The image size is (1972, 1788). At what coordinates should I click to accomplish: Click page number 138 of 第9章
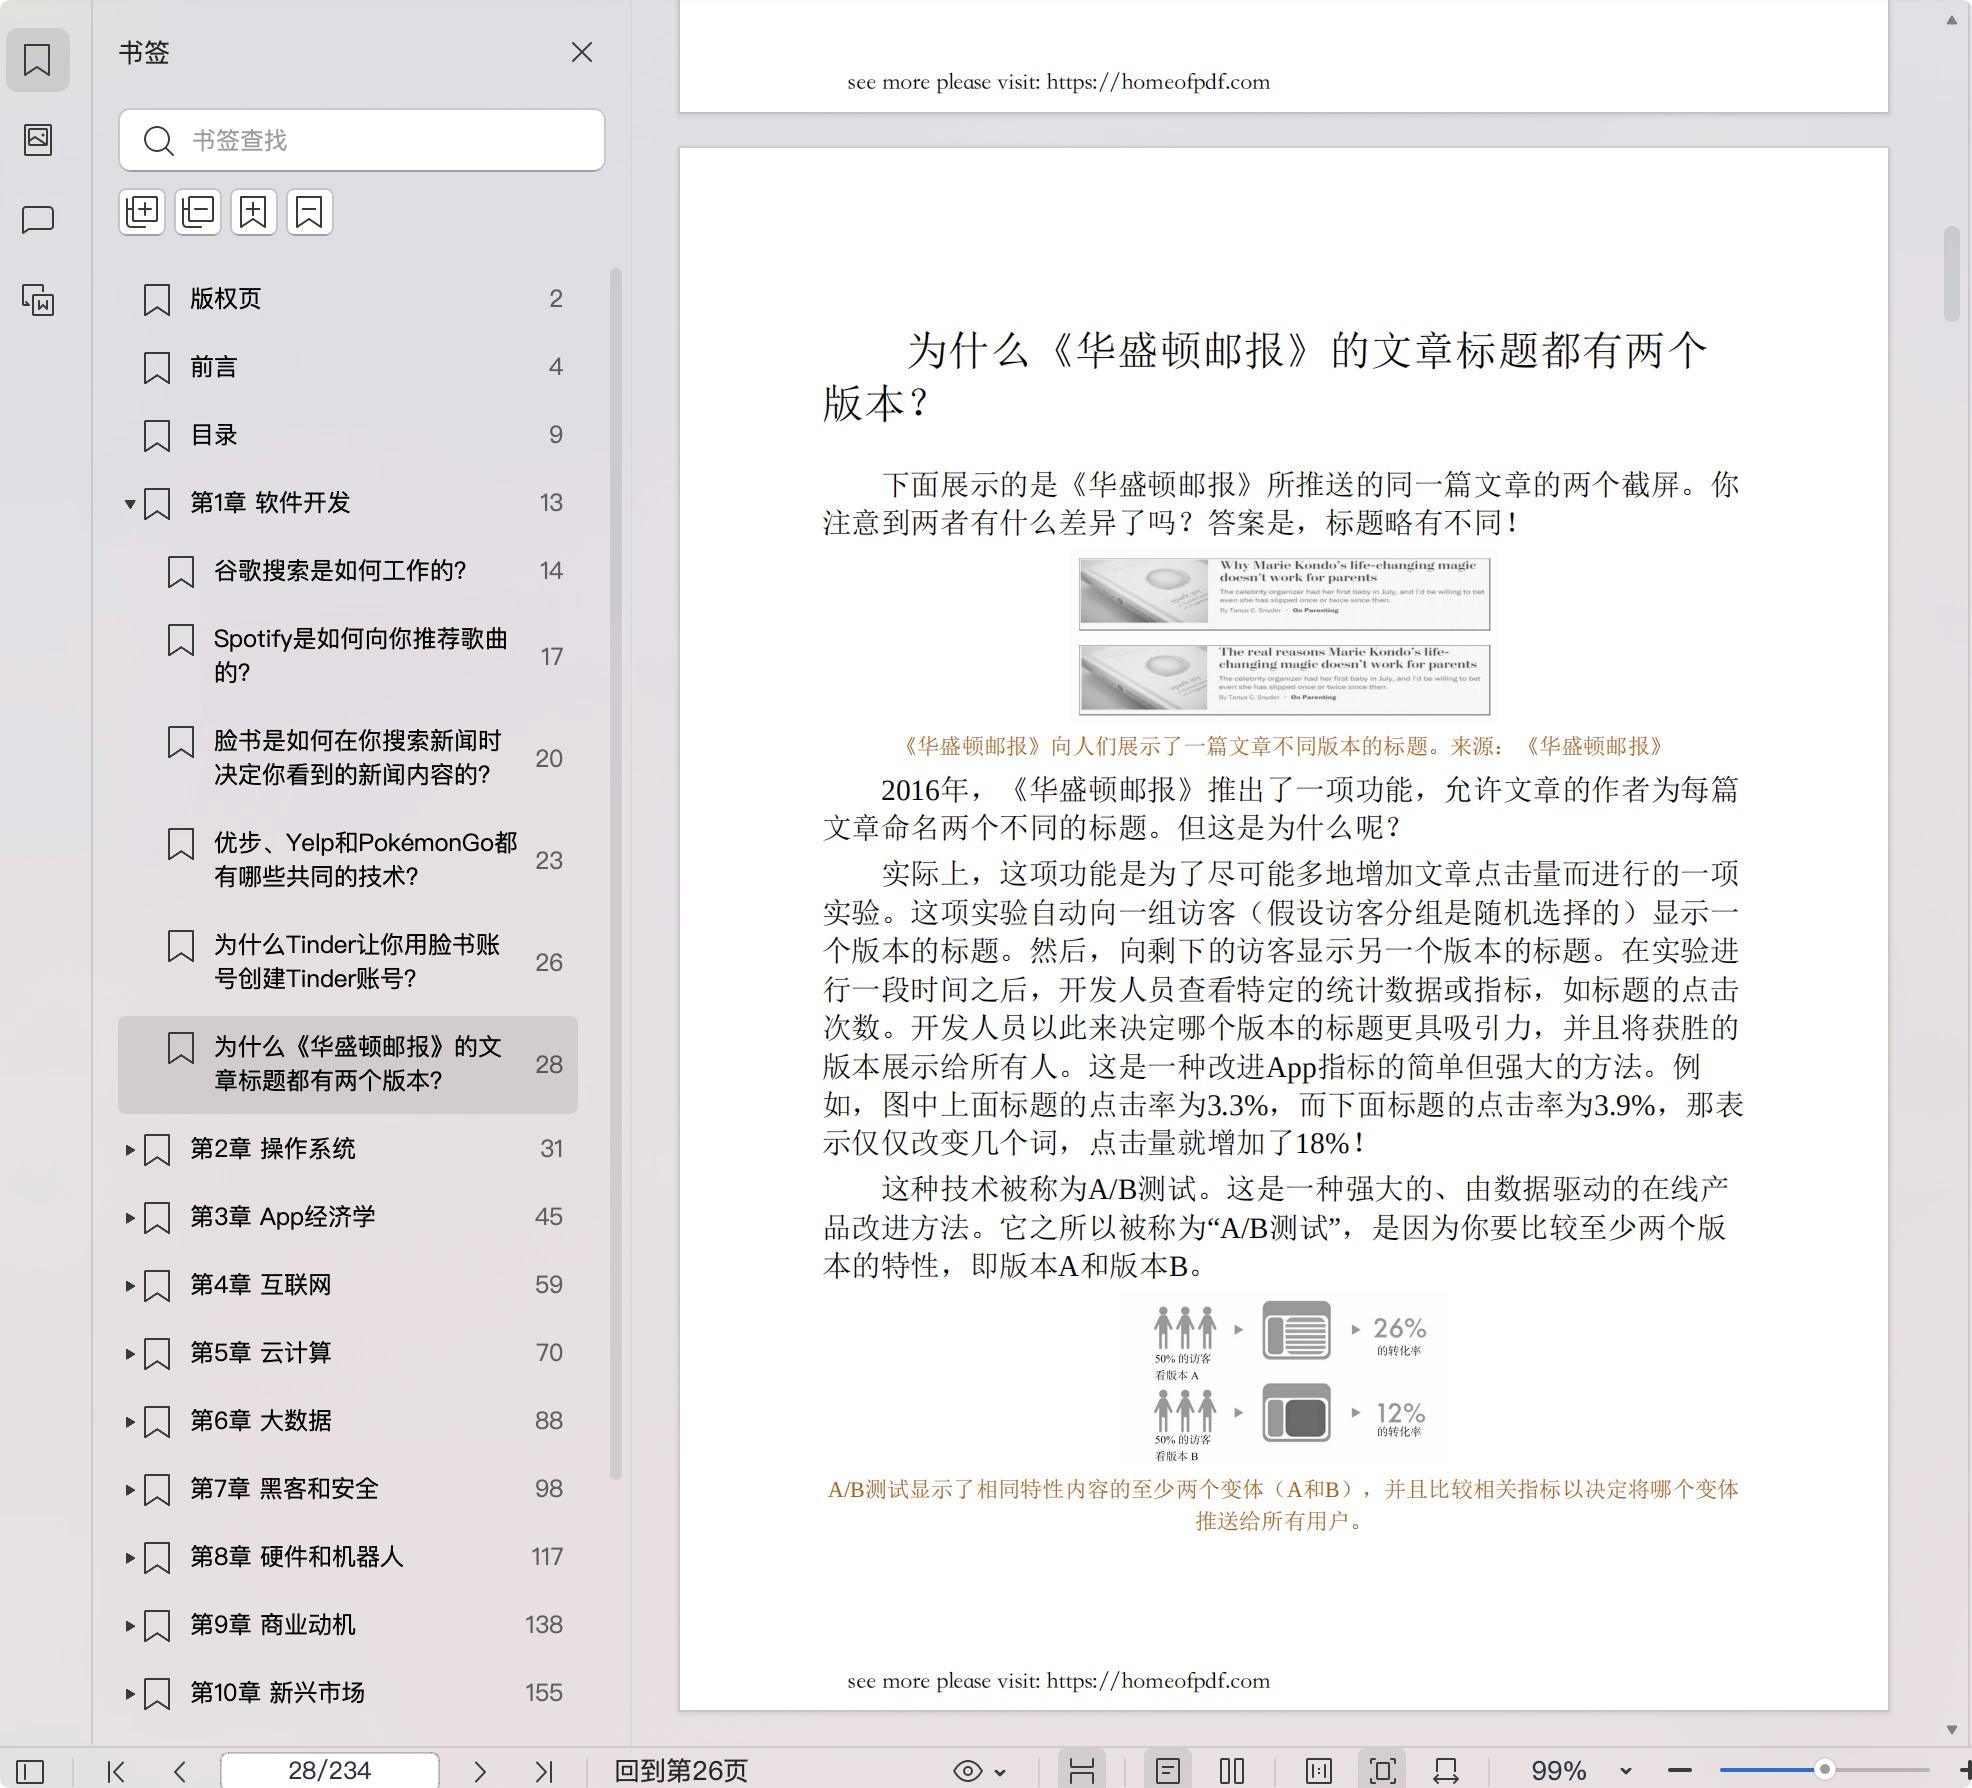(x=544, y=1624)
